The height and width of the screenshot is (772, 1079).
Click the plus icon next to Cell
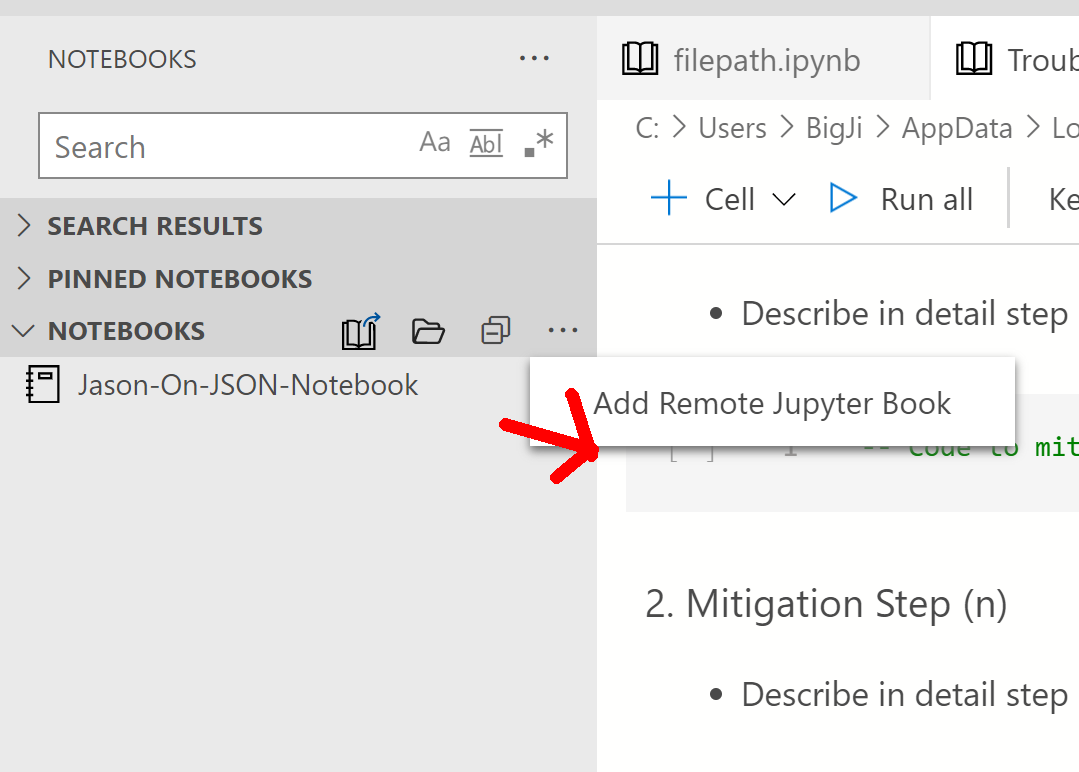pyautogui.click(x=668, y=198)
